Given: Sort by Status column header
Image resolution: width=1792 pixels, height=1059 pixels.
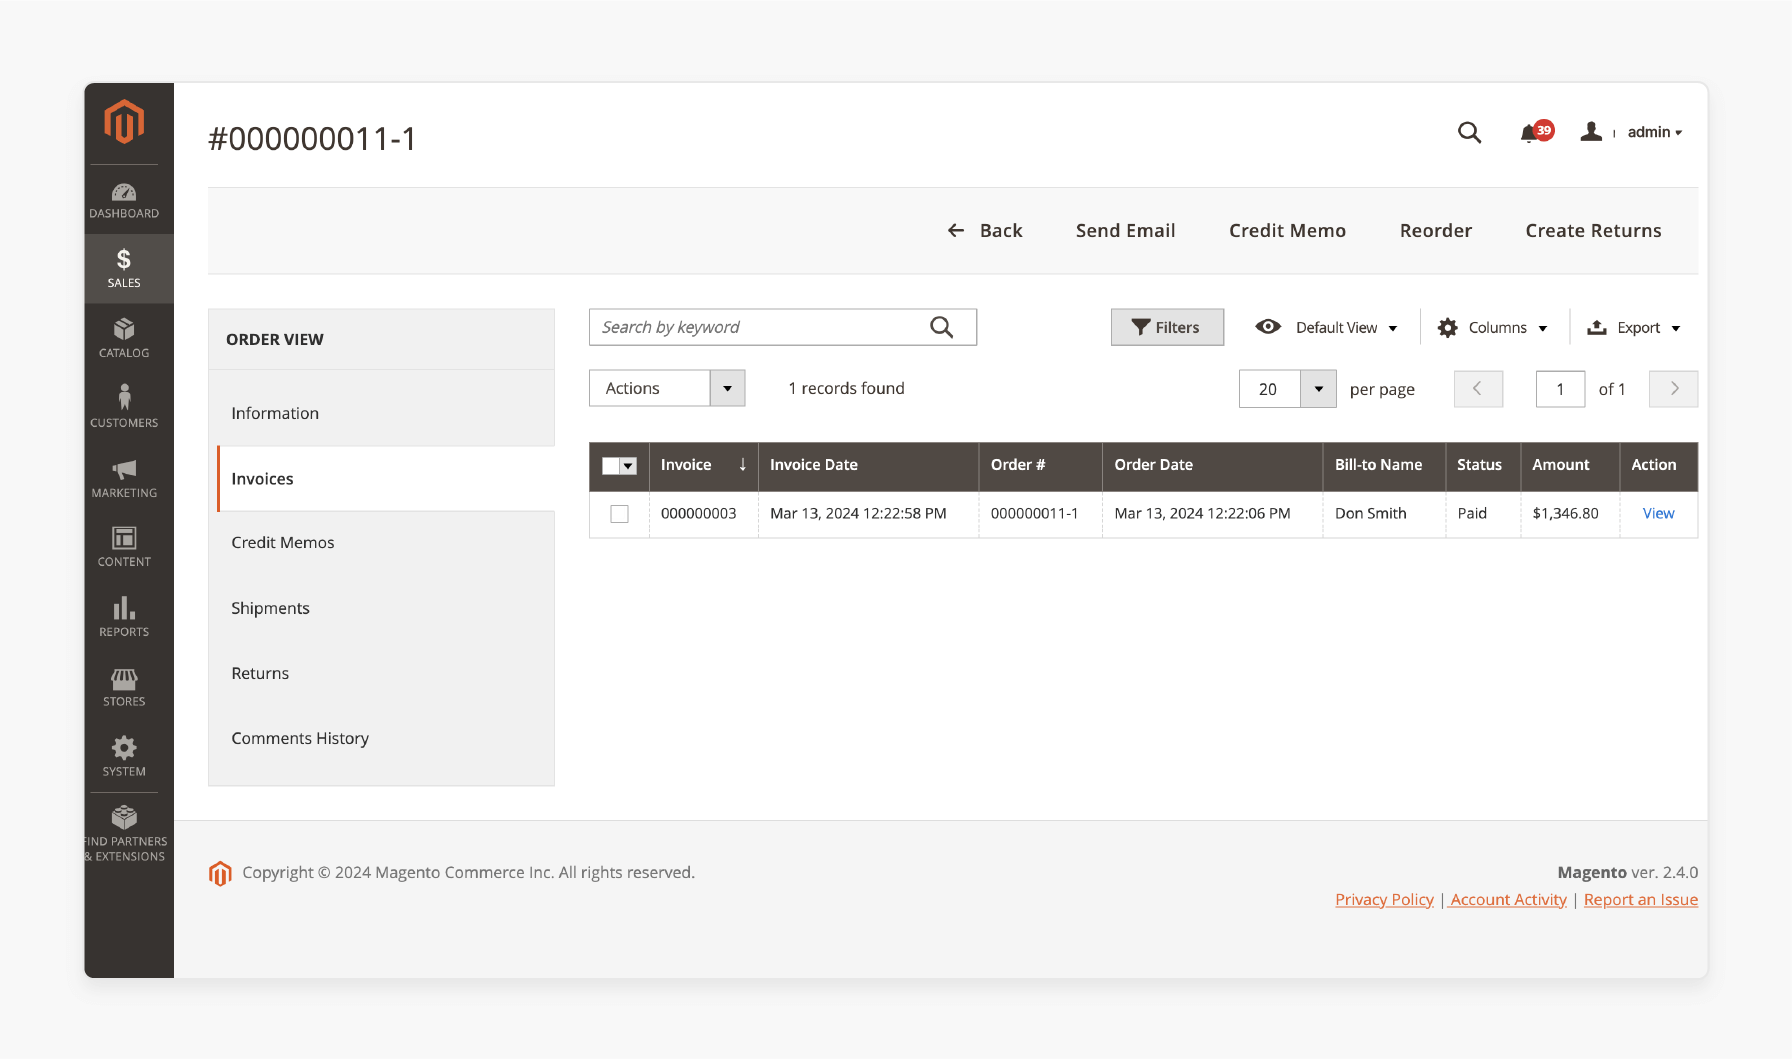Looking at the screenshot, I should tap(1483, 465).
